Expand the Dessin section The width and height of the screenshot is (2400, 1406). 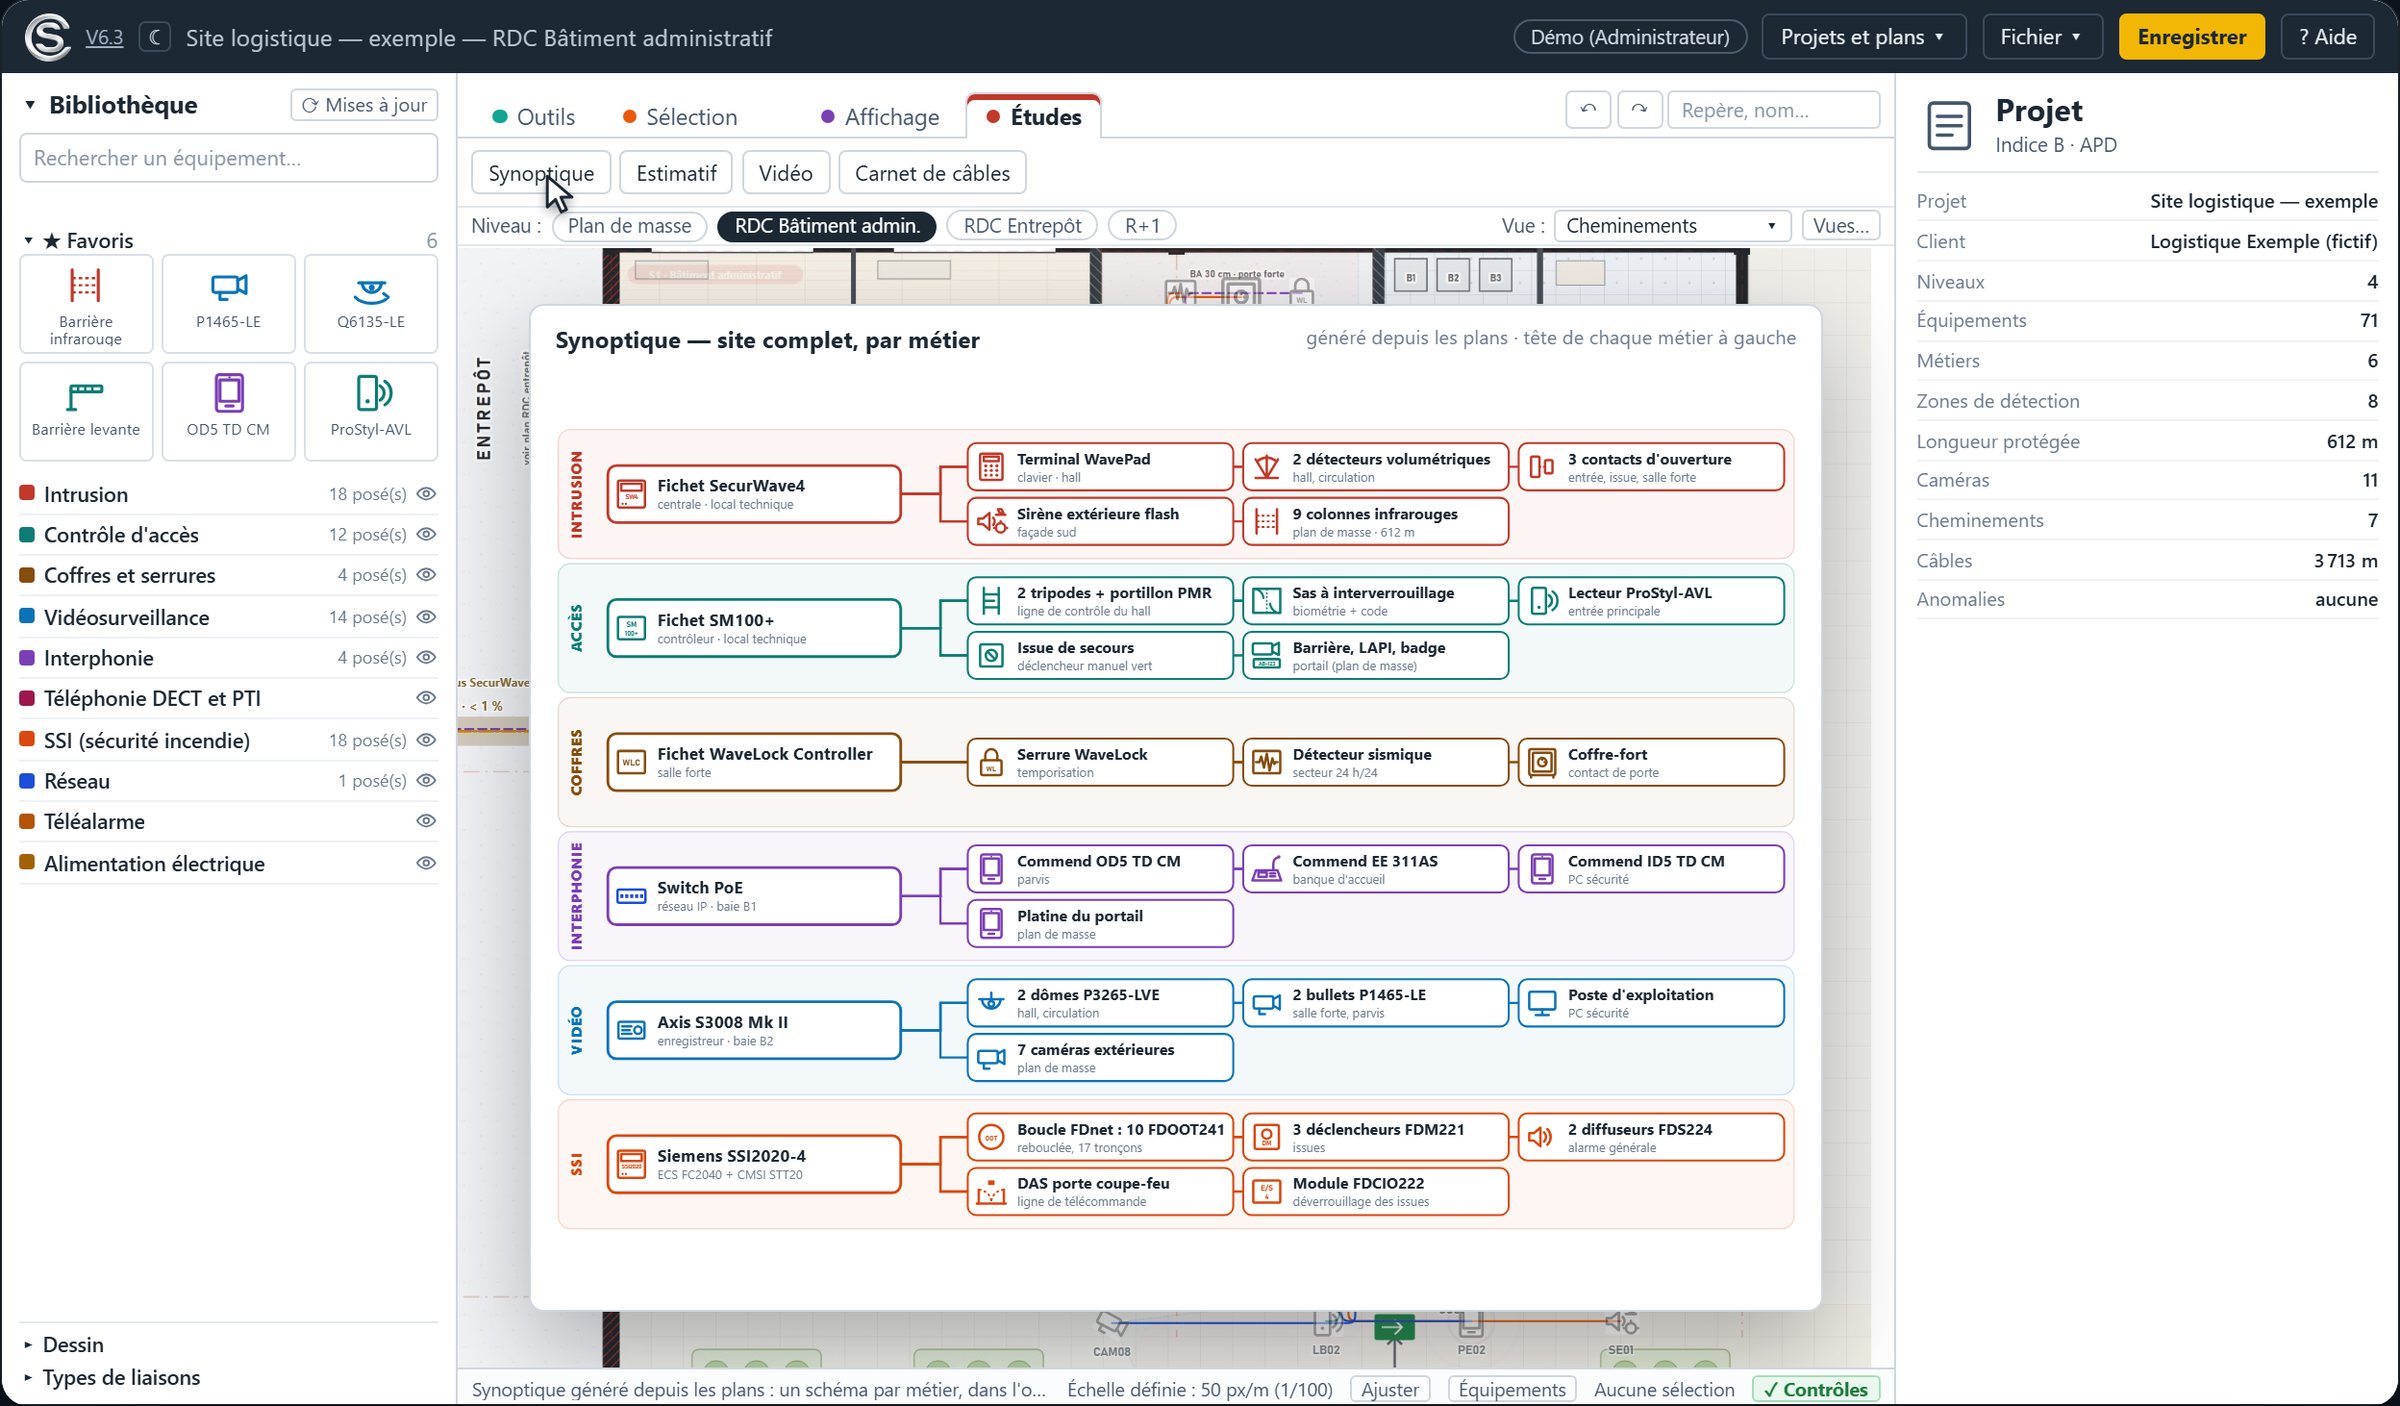(28, 1344)
